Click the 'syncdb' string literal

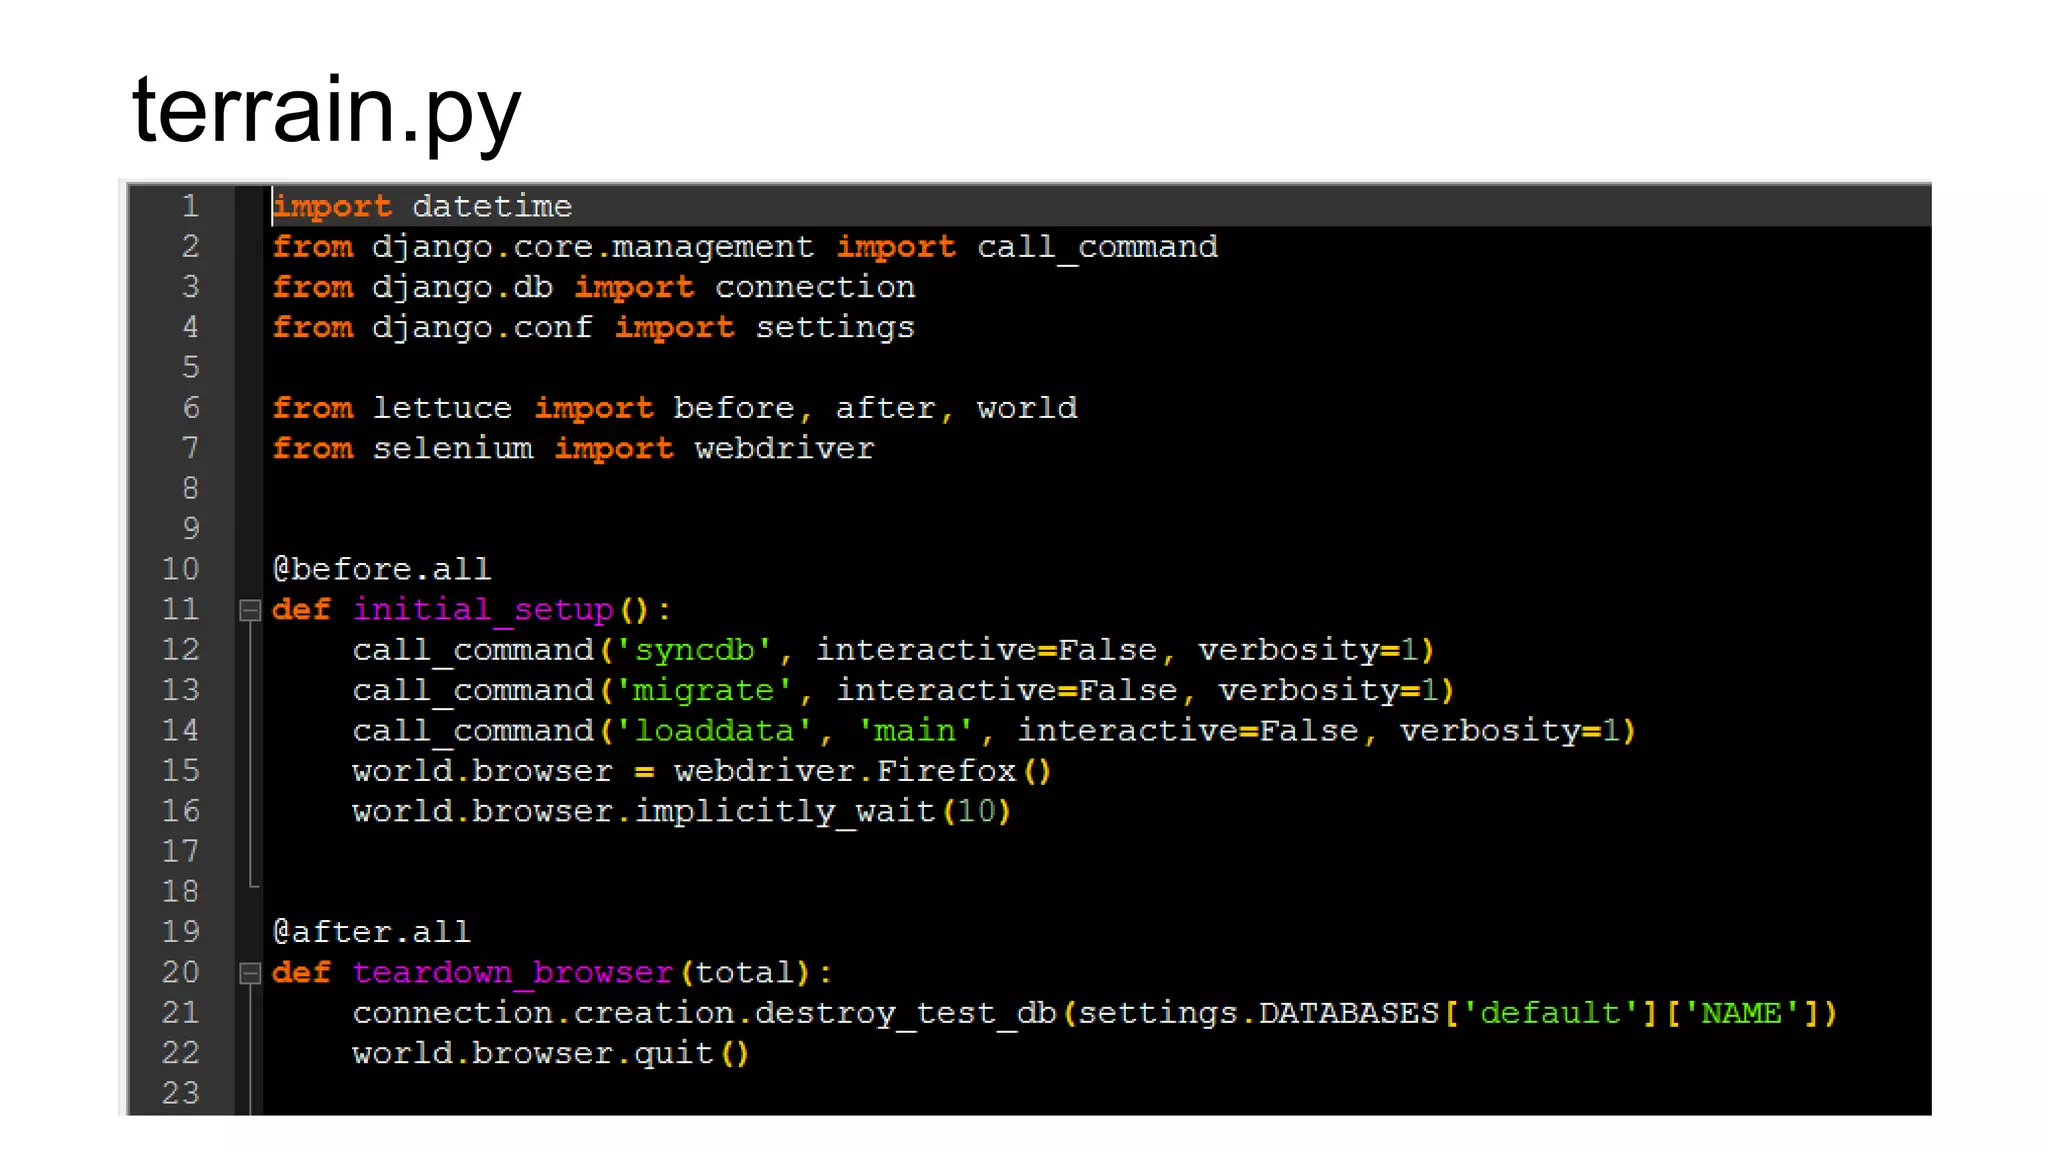(694, 650)
